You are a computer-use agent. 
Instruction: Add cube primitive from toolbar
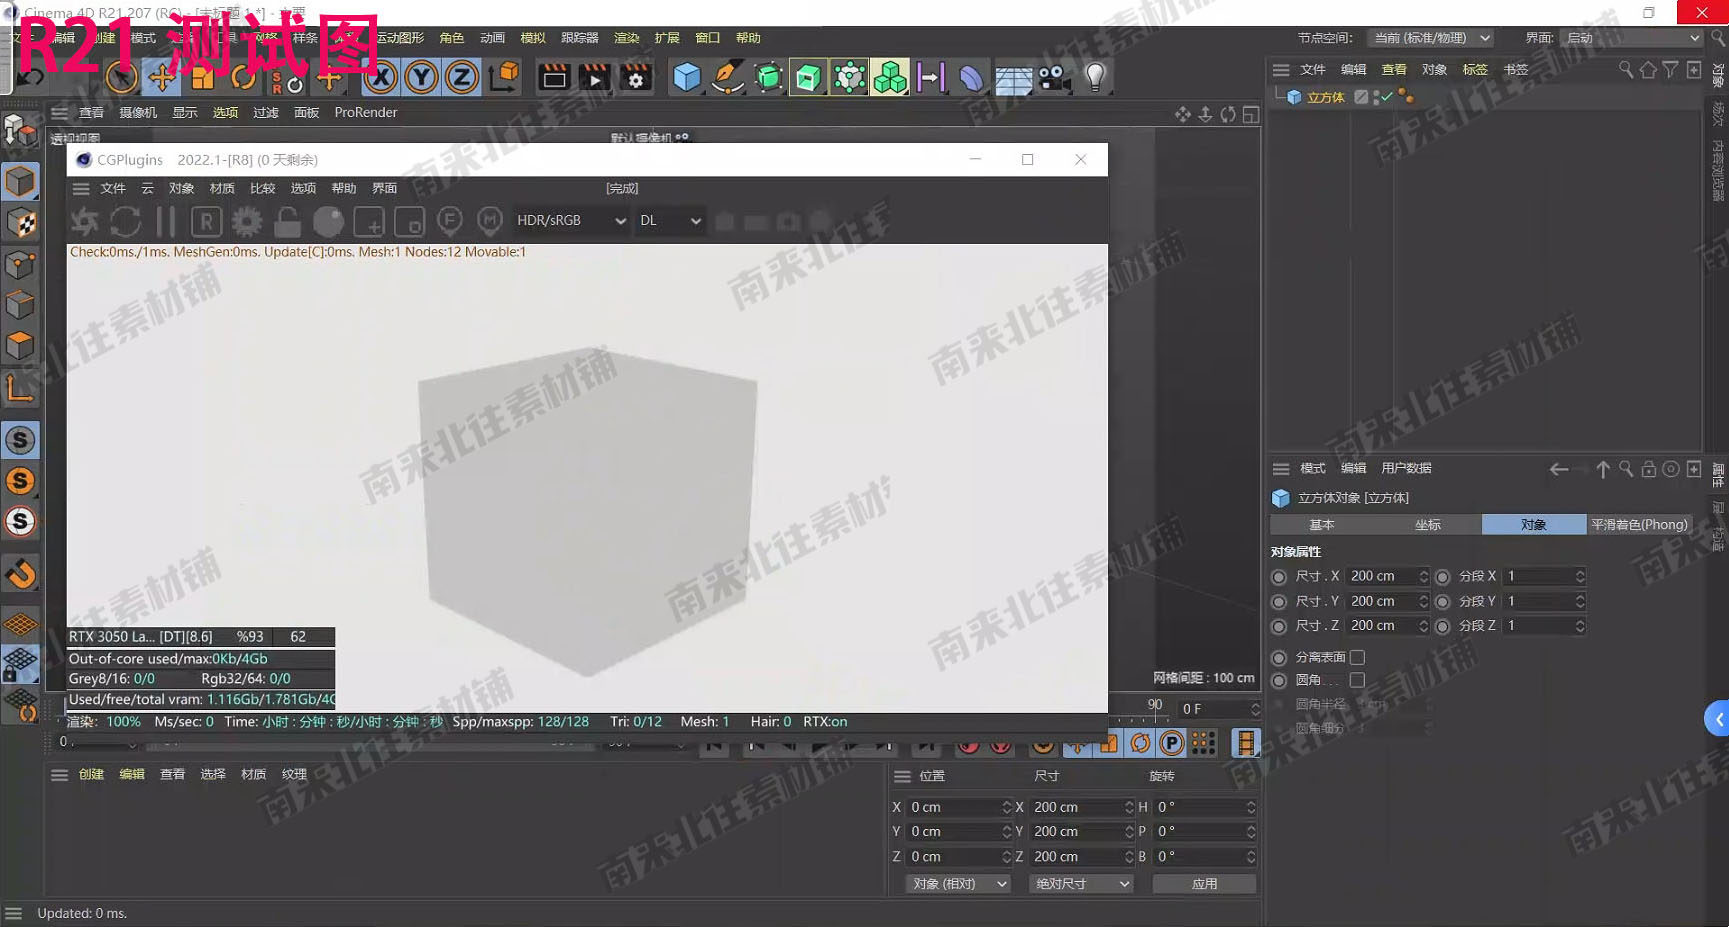(687, 77)
